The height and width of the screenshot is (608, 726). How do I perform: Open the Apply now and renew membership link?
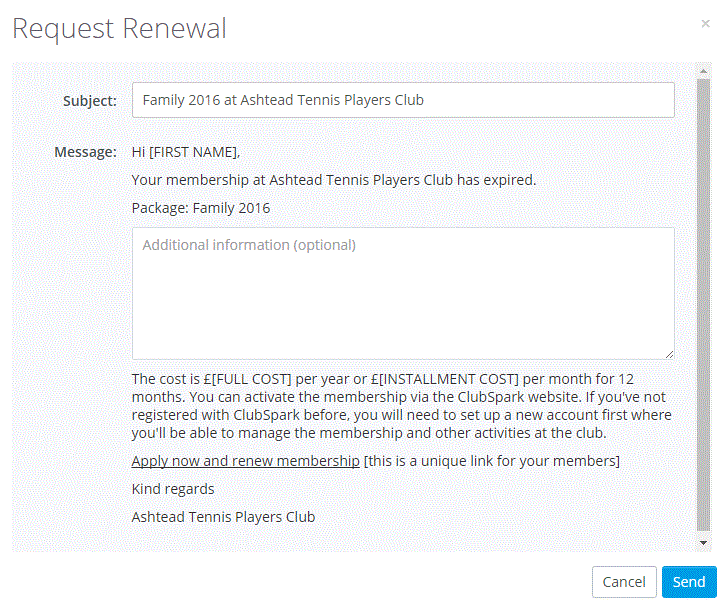pyautogui.click(x=245, y=461)
